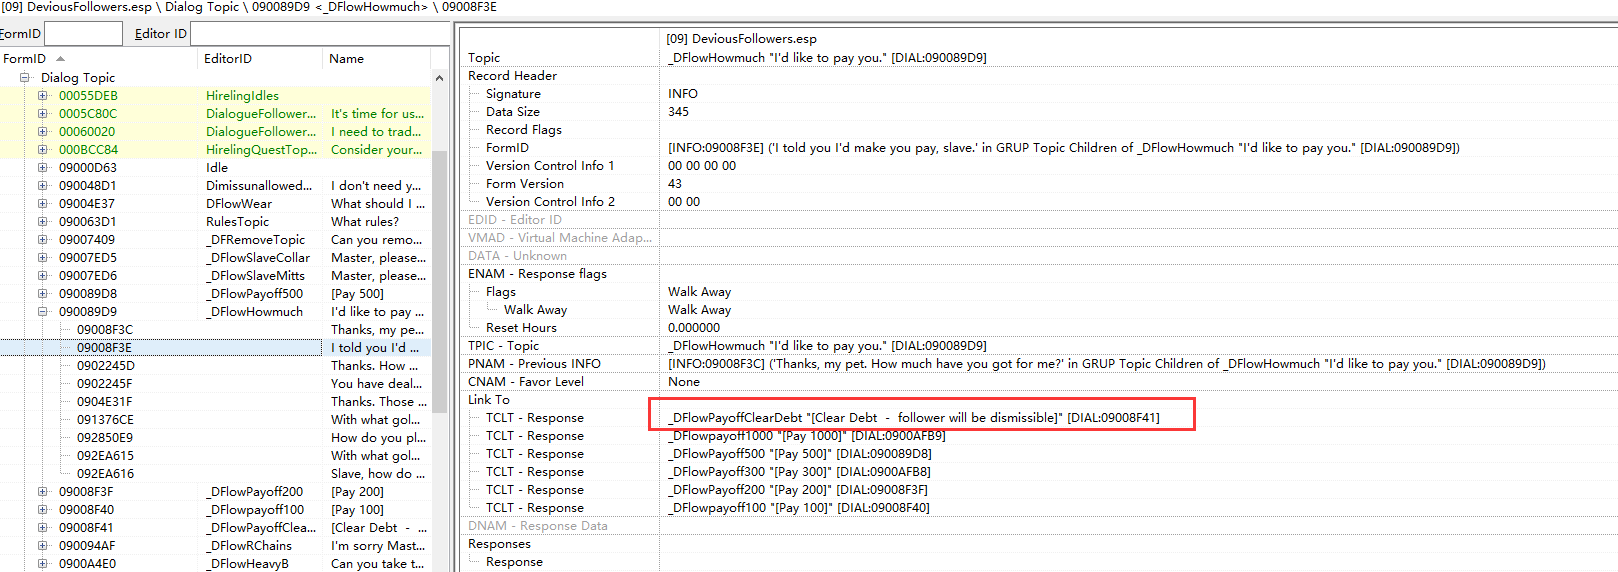1618x572 pixels.
Task: Click the PNAM - Previous INFO value
Action: 1107,363
